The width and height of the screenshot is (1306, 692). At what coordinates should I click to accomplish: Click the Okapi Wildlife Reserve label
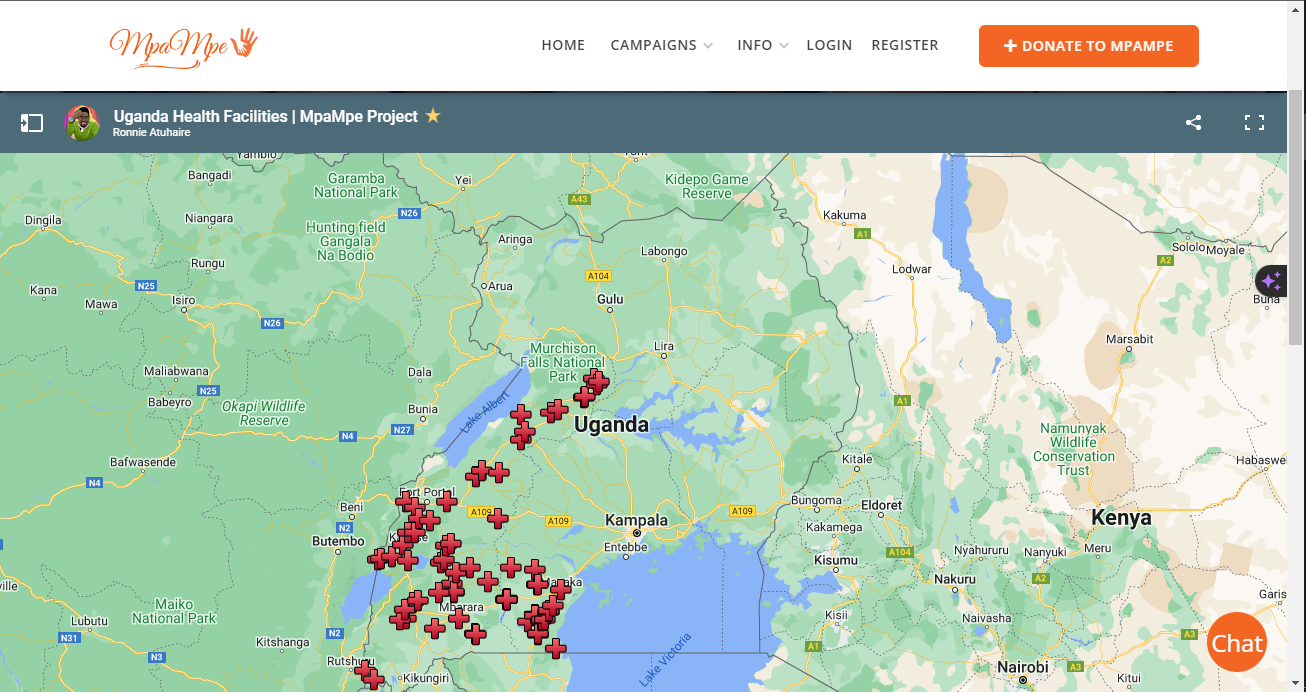click(264, 413)
